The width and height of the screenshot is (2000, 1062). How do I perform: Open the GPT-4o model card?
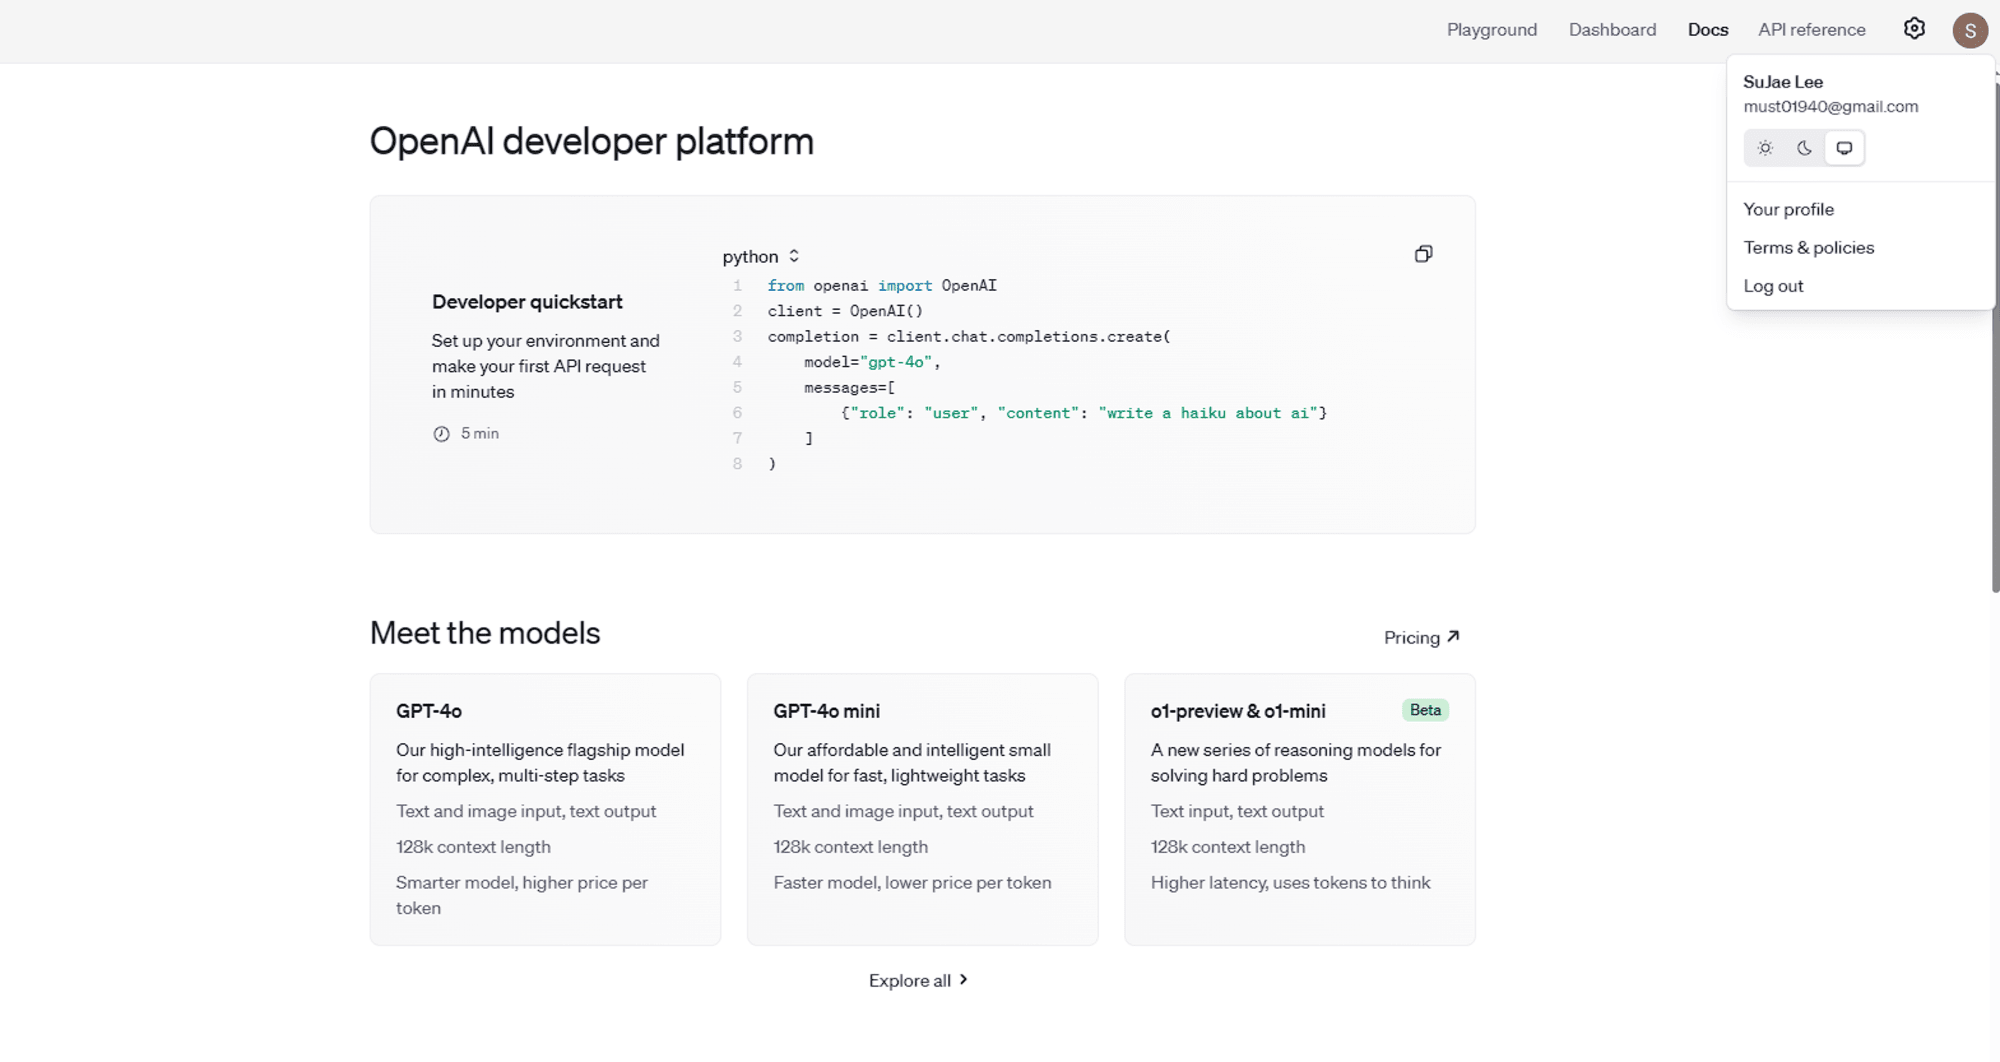click(545, 809)
